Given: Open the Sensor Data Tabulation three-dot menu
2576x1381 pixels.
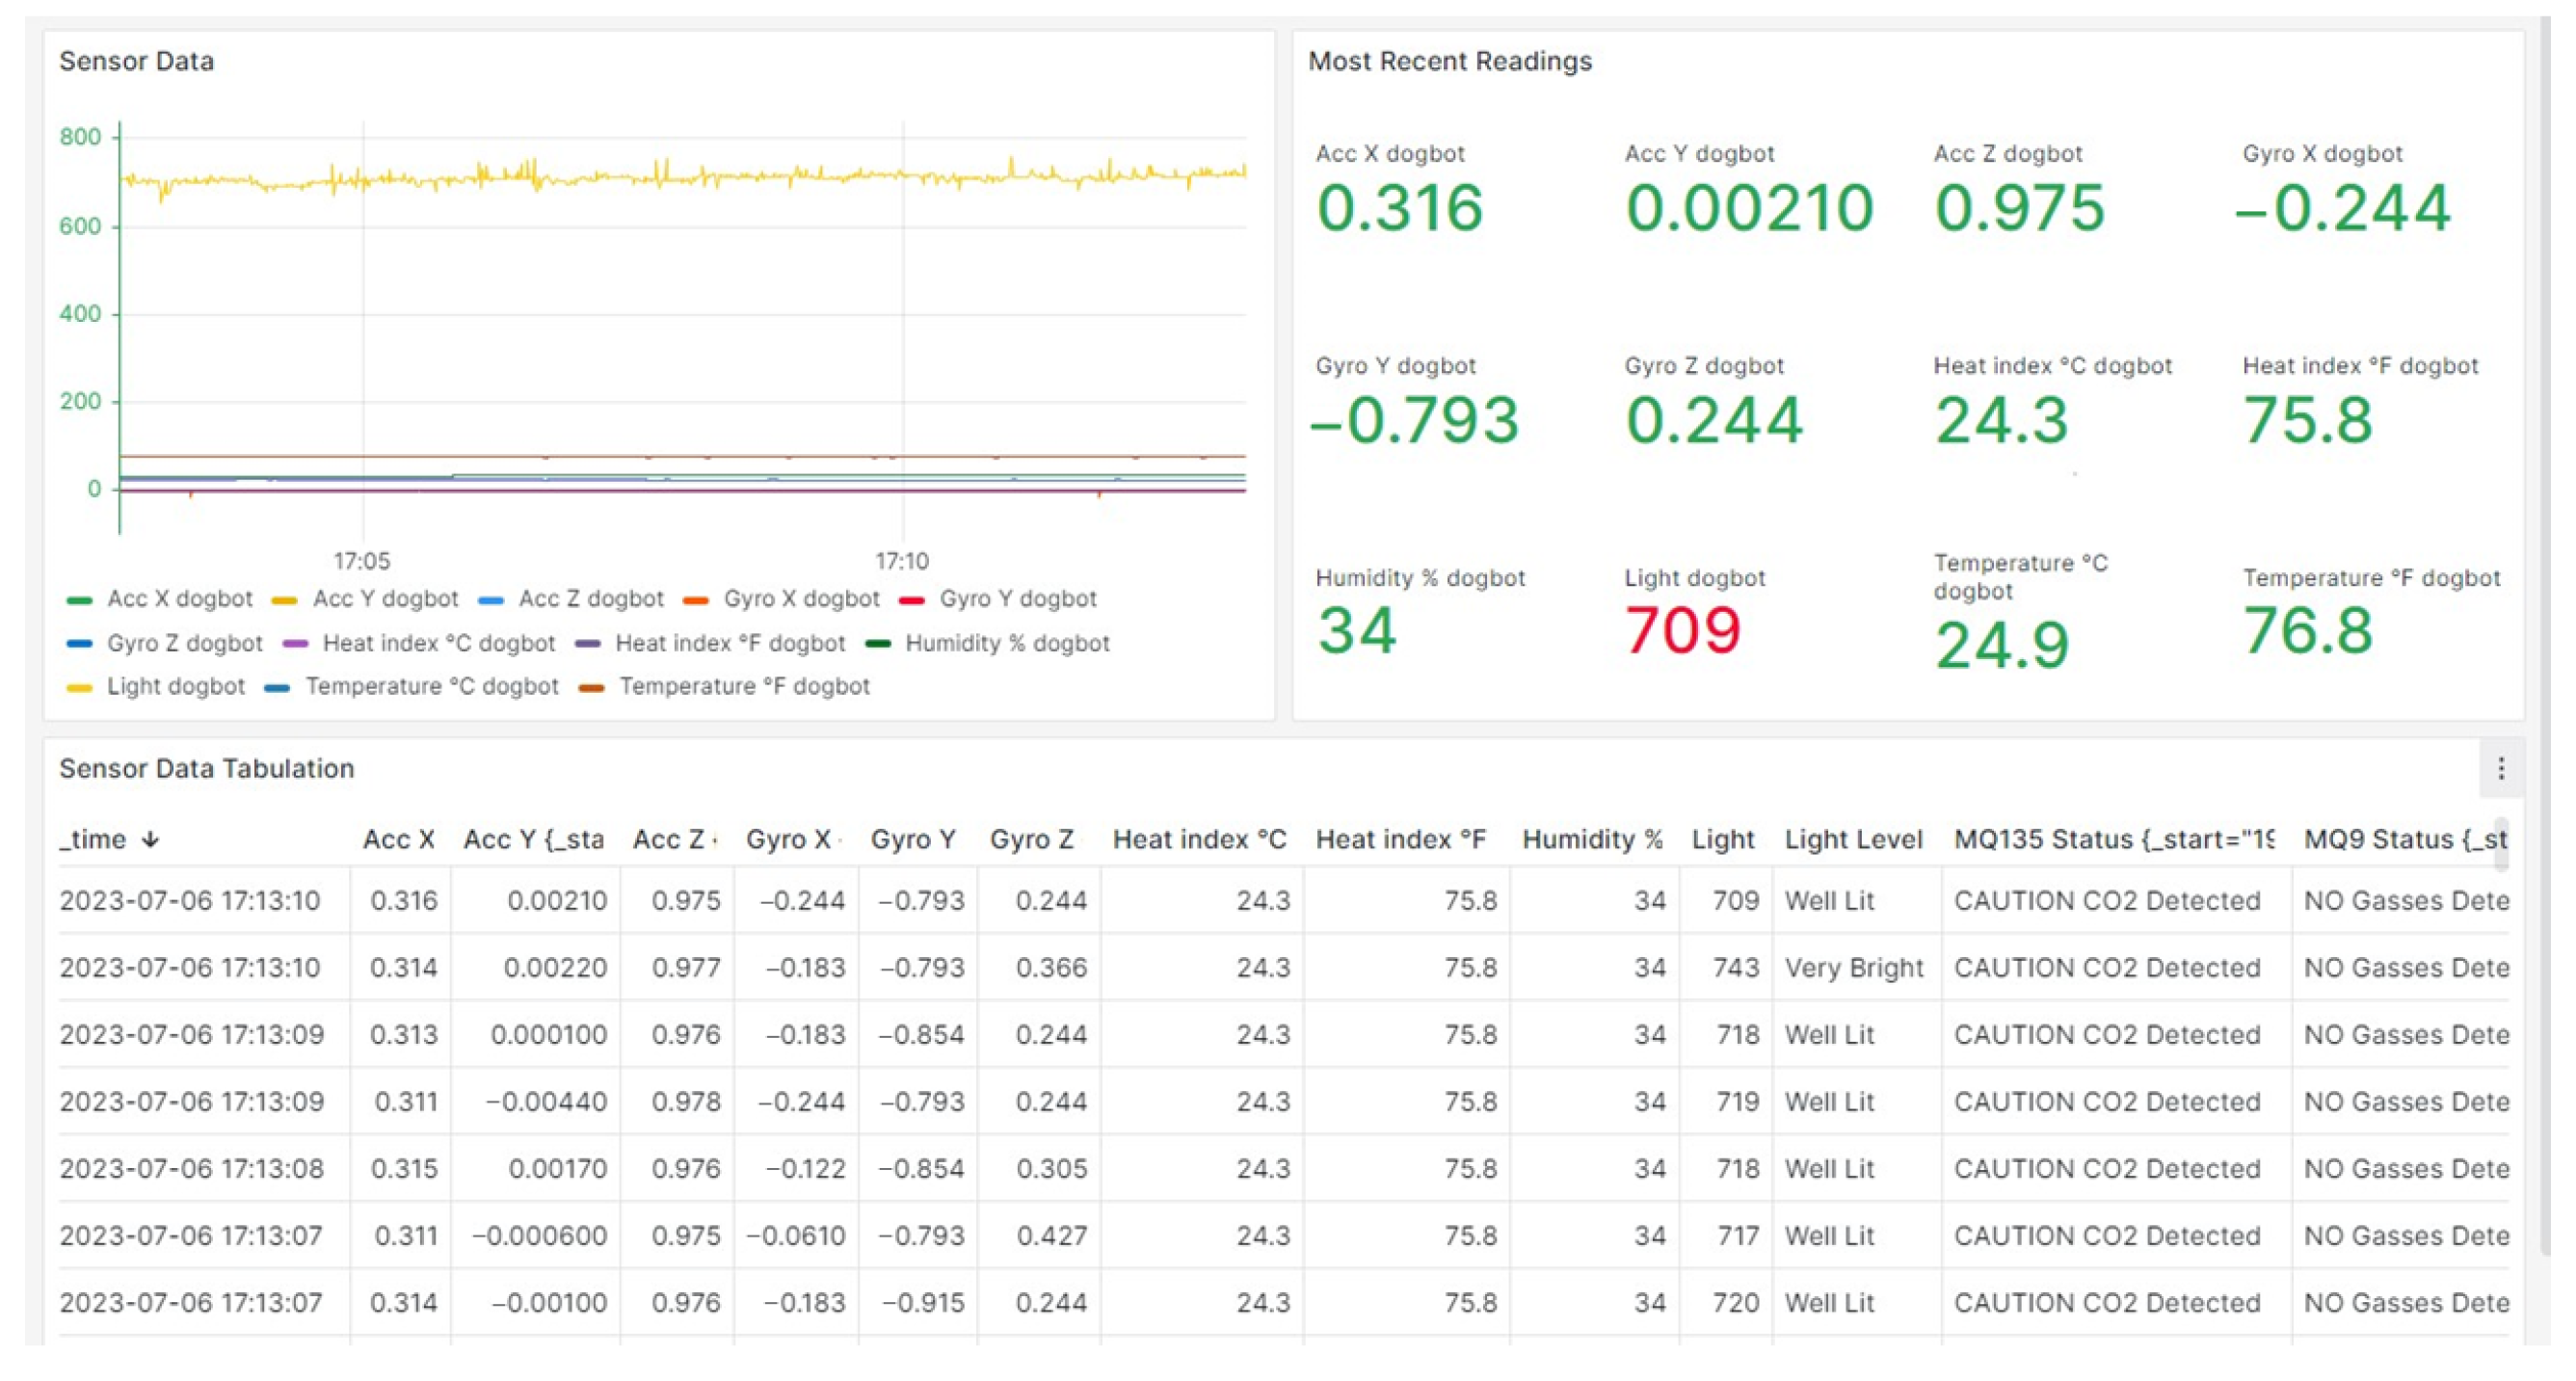Looking at the screenshot, I should 2500,768.
